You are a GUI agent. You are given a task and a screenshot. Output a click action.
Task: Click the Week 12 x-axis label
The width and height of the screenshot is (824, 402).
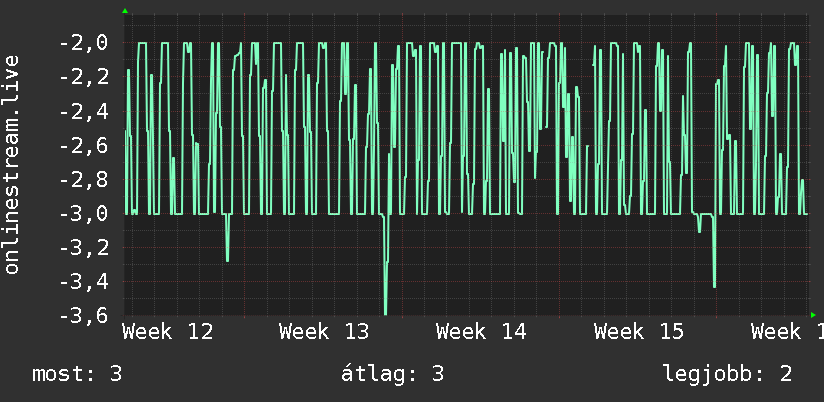tap(168, 332)
